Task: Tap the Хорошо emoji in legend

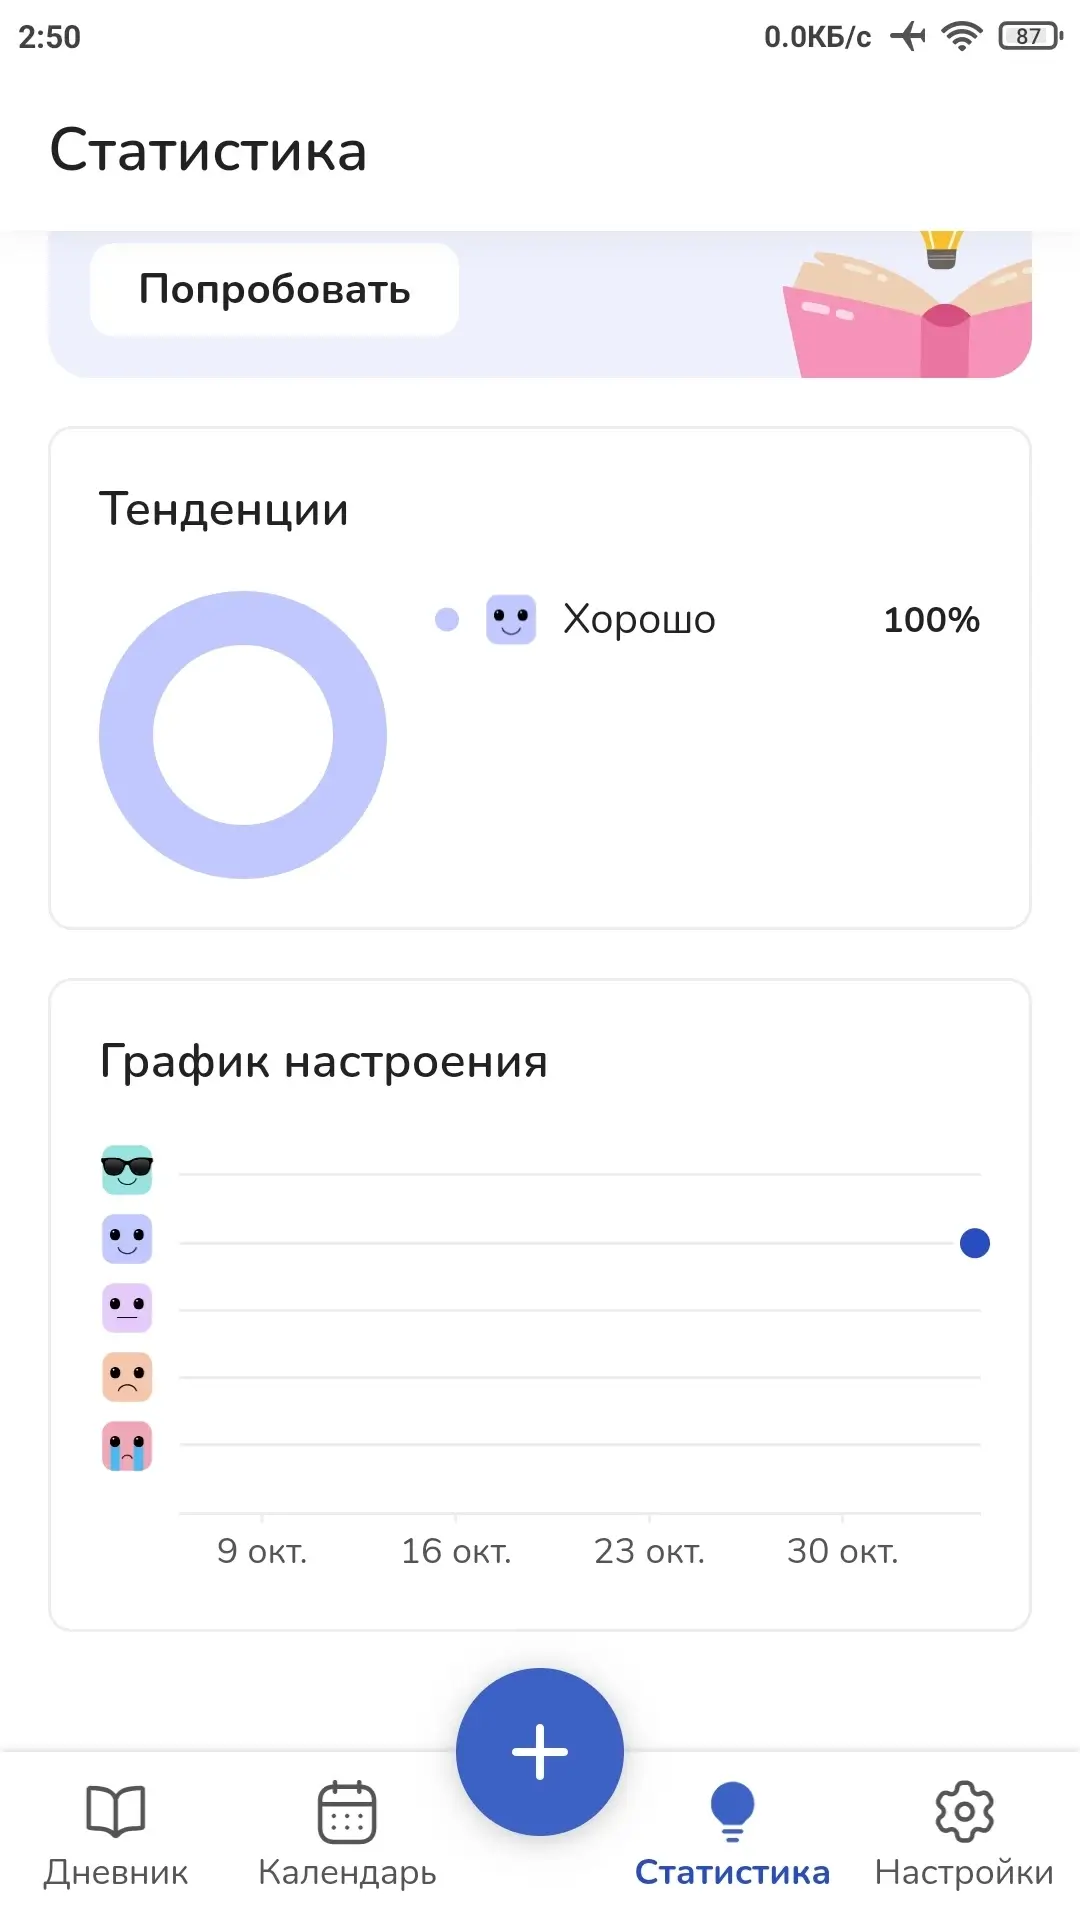Action: [511, 620]
